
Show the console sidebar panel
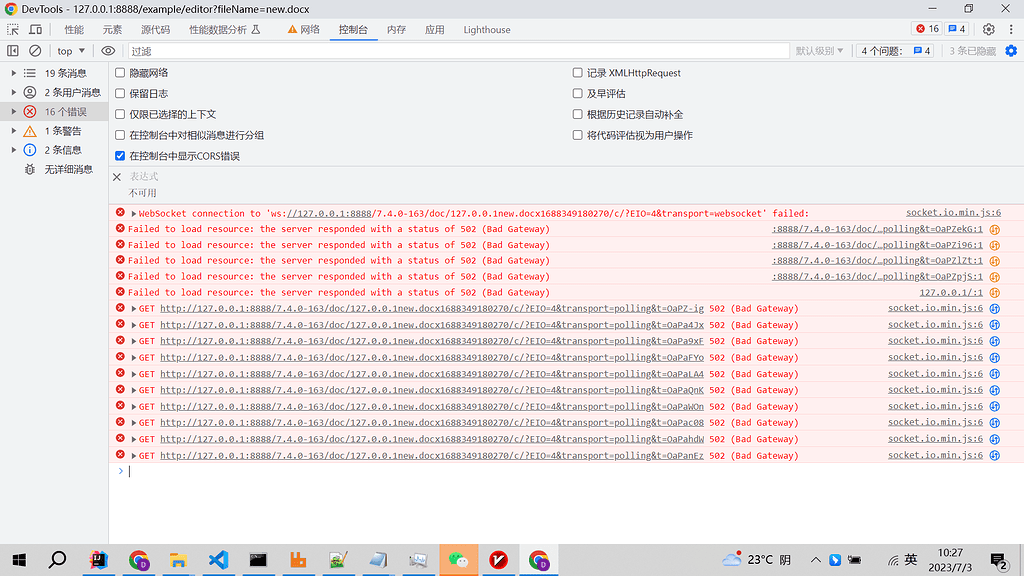pyautogui.click(x=14, y=50)
